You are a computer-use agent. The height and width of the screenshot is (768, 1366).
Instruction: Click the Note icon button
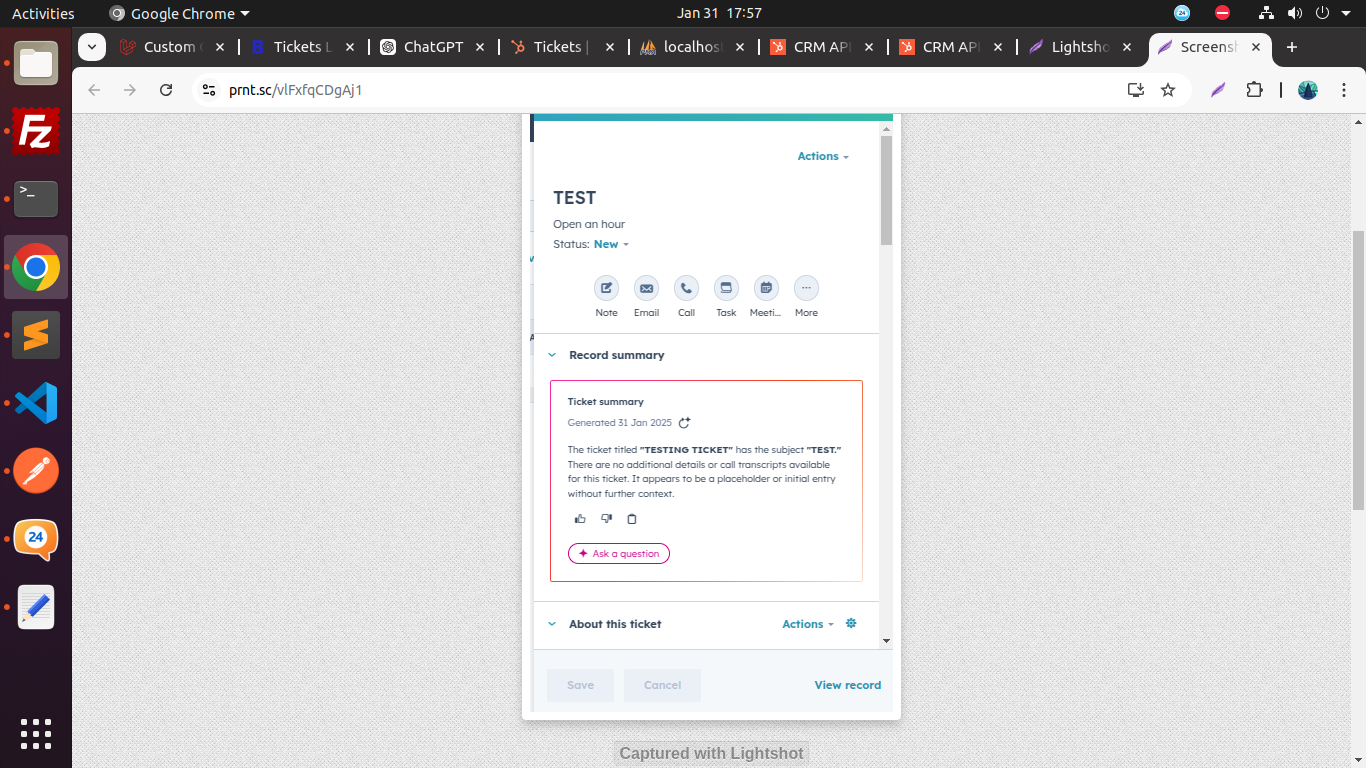(606, 289)
